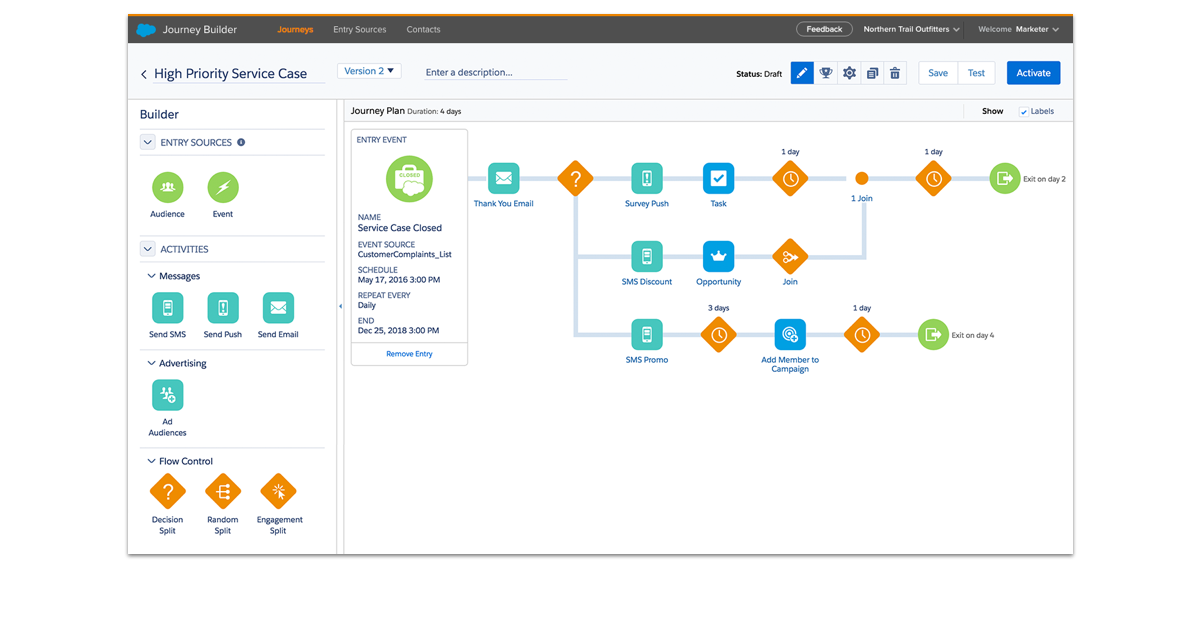Toggle the Labels checkbox
1200x640 pixels.
pos(1023,112)
